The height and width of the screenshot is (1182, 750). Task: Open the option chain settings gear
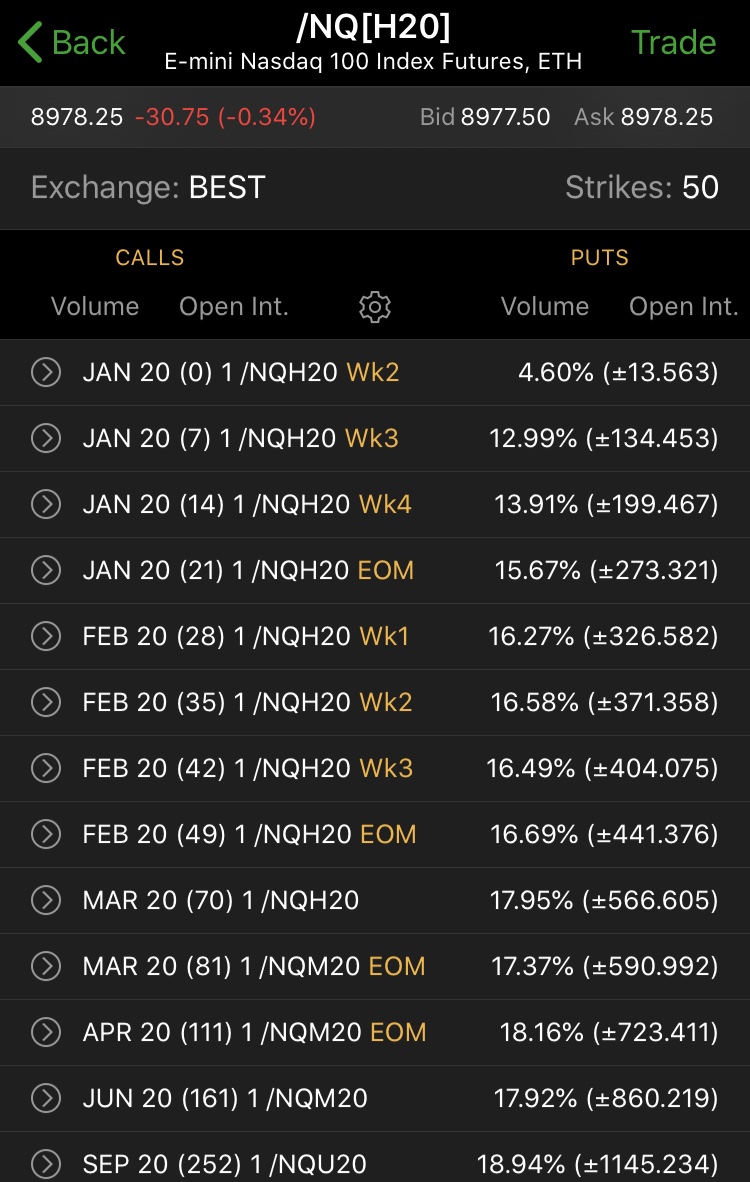375,307
